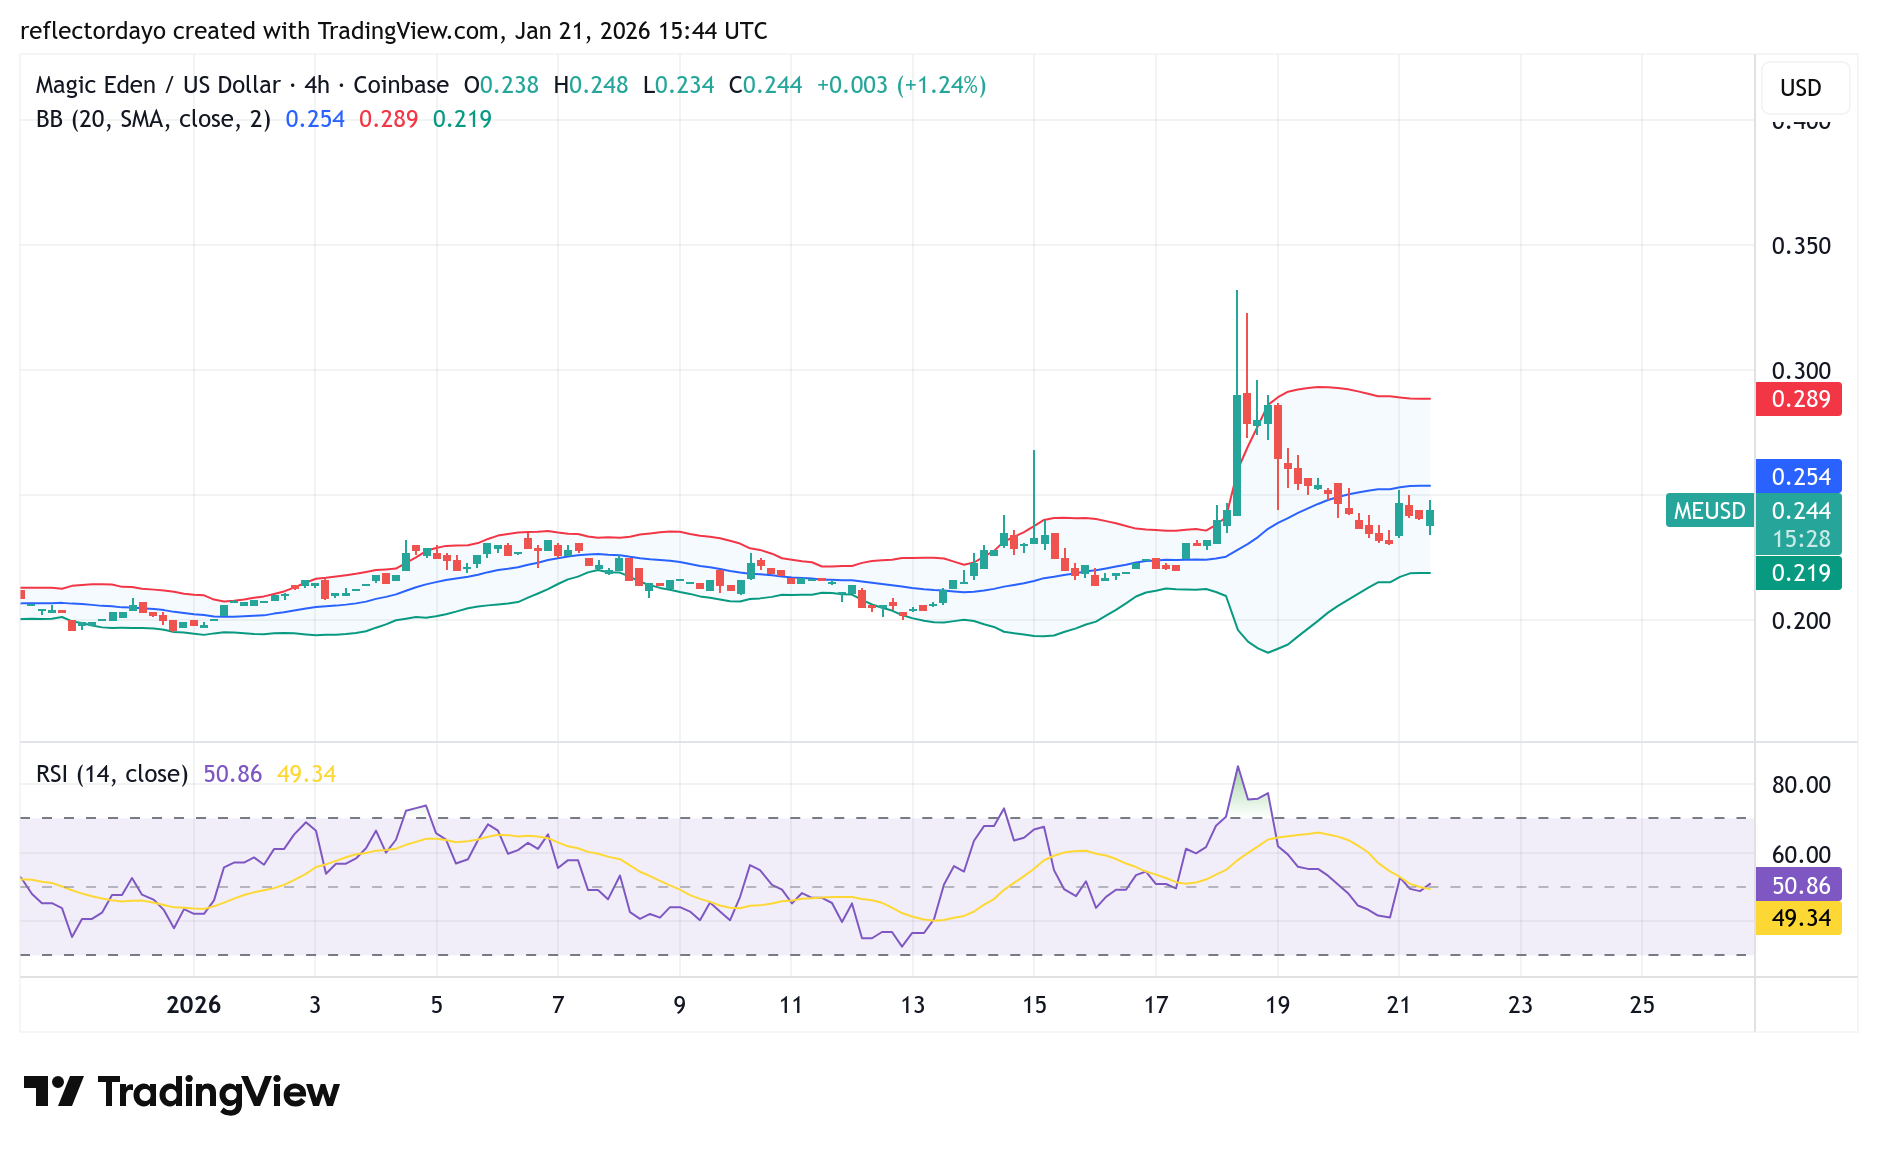Viewport: 1878px width, 1152px height.
Task: Click date 9 on the time axis
Action: click(680, 1005)
